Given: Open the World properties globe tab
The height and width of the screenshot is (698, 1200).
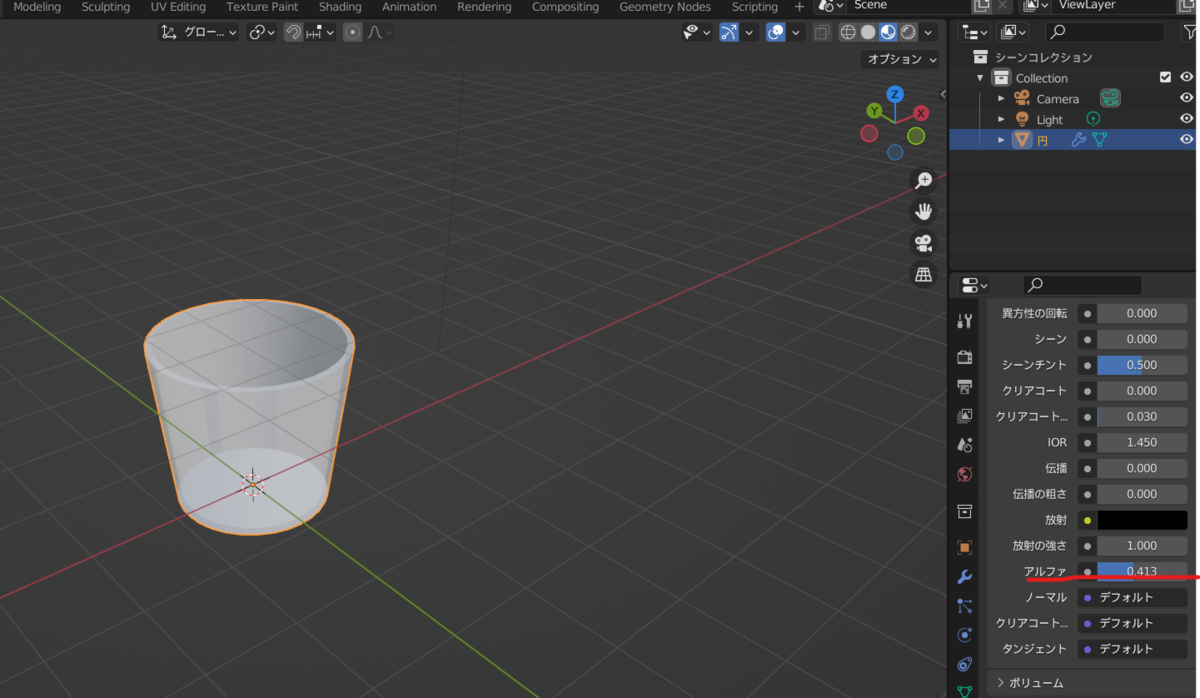Looking at the screenshot, I should pyautogui.click(x=964, y=474).
